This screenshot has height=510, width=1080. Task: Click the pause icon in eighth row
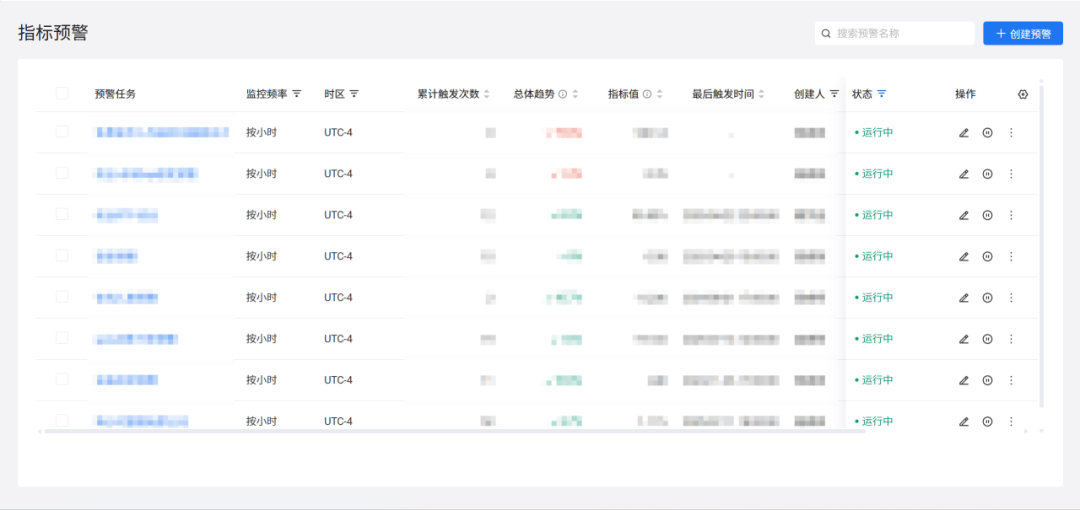tap(987, 422)
